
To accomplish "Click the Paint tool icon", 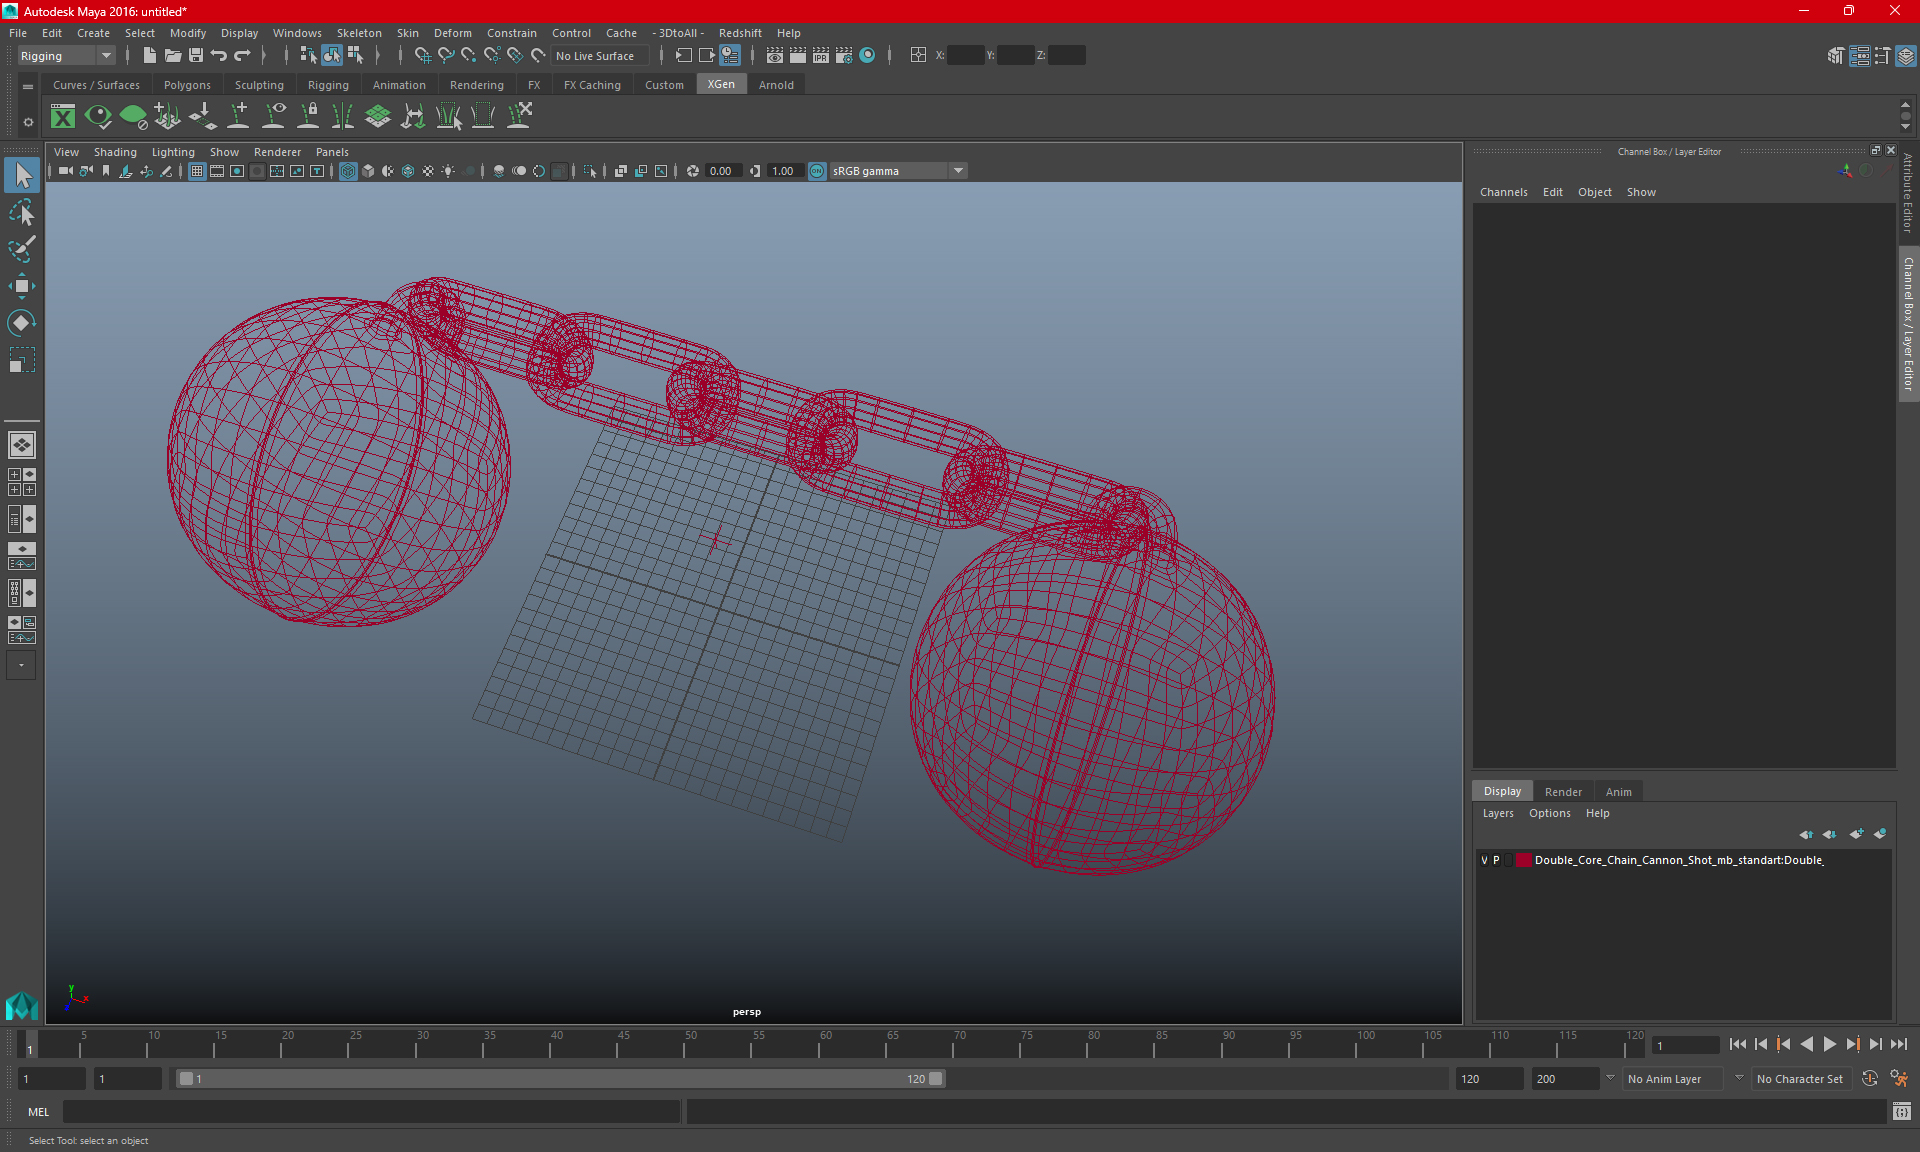I will pos(22,248).
